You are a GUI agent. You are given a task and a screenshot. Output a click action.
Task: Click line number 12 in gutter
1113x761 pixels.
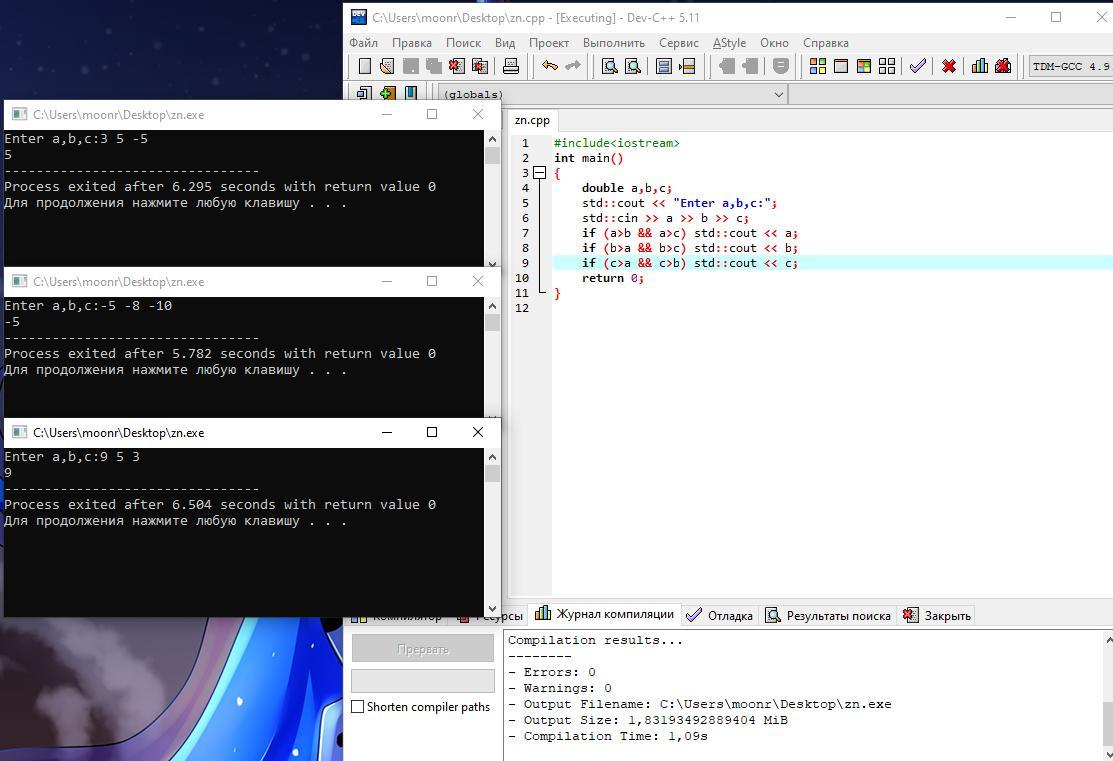click(522, 308)
